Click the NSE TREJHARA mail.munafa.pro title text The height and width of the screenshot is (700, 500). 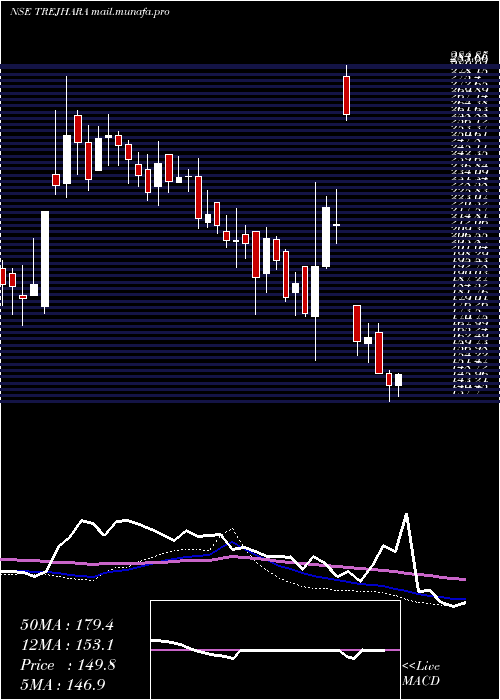[89, 12]
